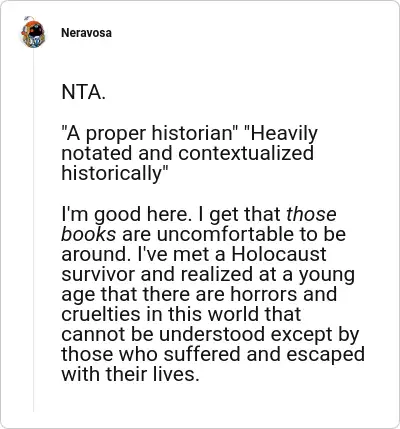The height and width of the screenshot is (429, 400).
Task: Click the quoted phrase "A proper historian"
Action: point(150,134)
